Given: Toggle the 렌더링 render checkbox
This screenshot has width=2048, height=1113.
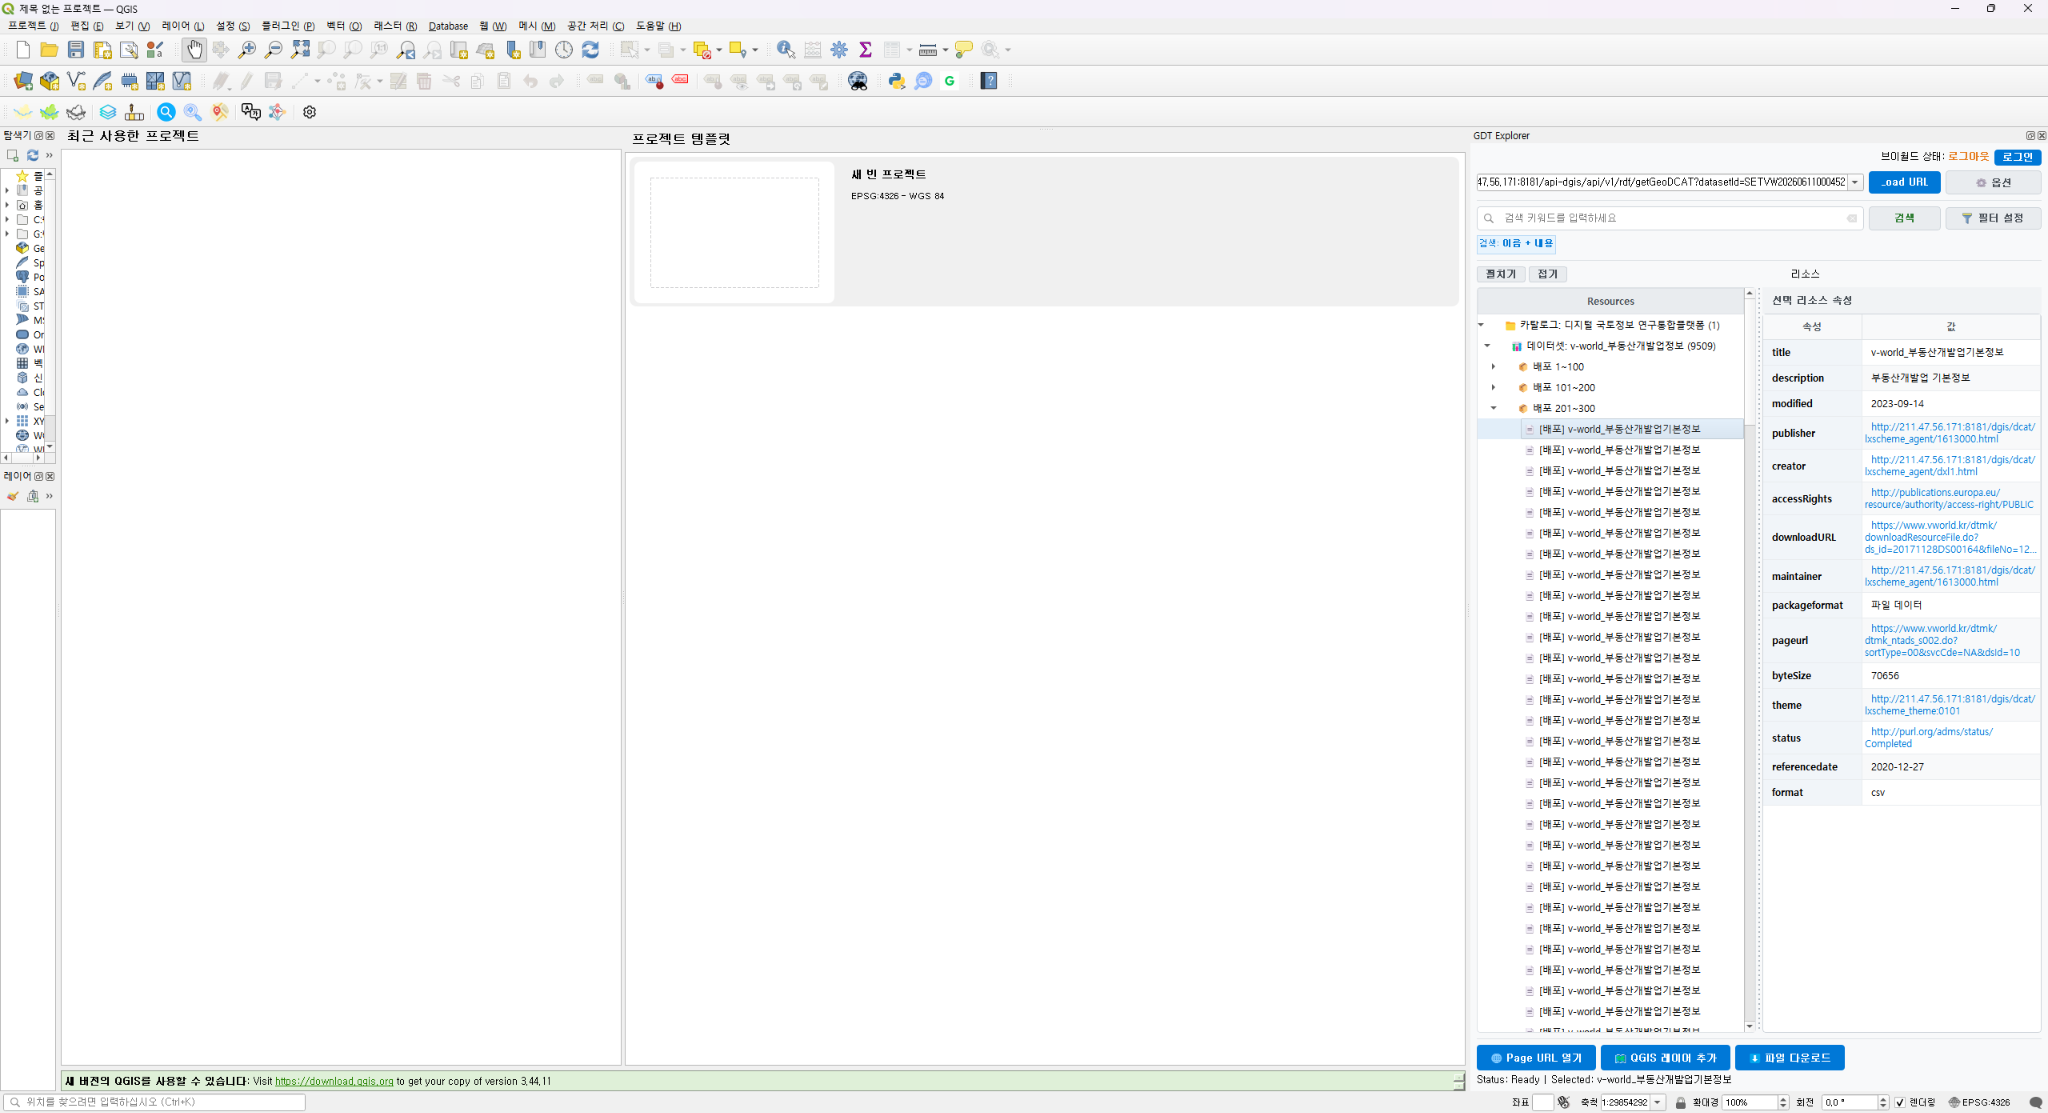Looking at the screenshot, I should pyautogui.click(x=1900, y=1102).
